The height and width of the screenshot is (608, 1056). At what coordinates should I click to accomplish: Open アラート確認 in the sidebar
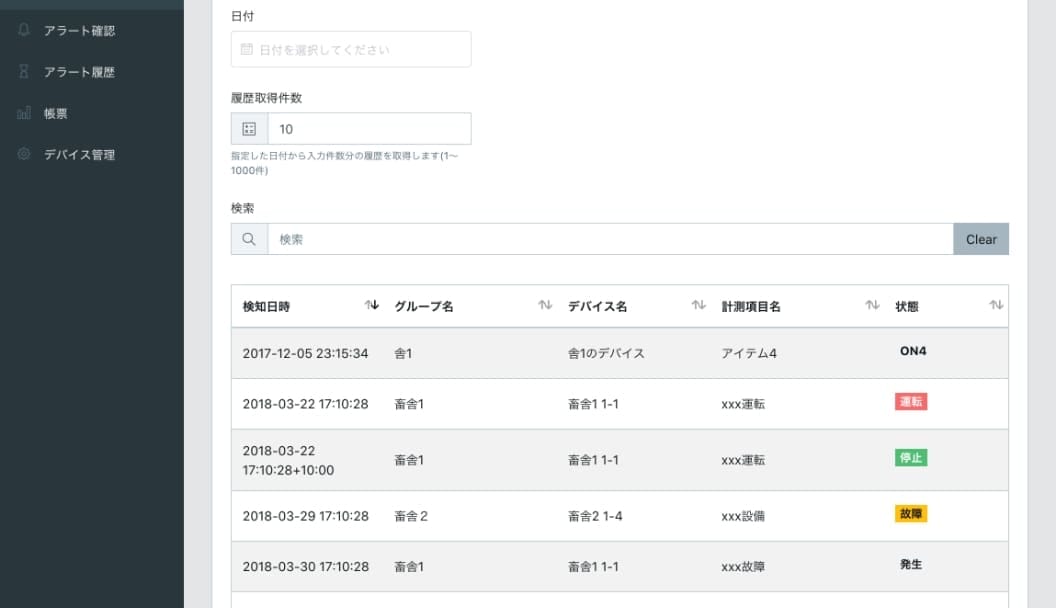point(79,31)
